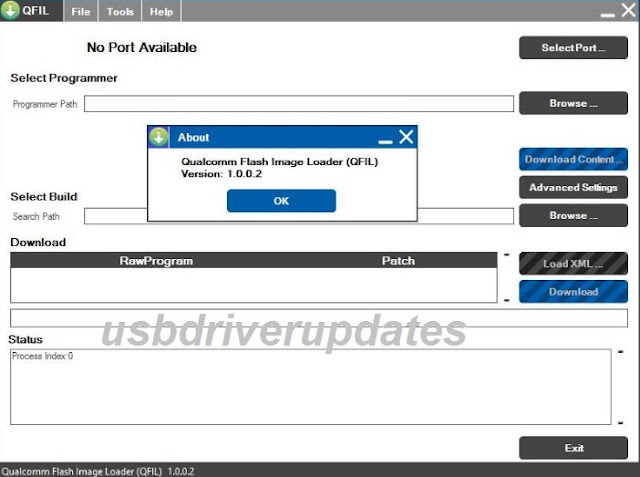
Task: Click the minus button beside RawProgram header
Action: coord(507,255)
